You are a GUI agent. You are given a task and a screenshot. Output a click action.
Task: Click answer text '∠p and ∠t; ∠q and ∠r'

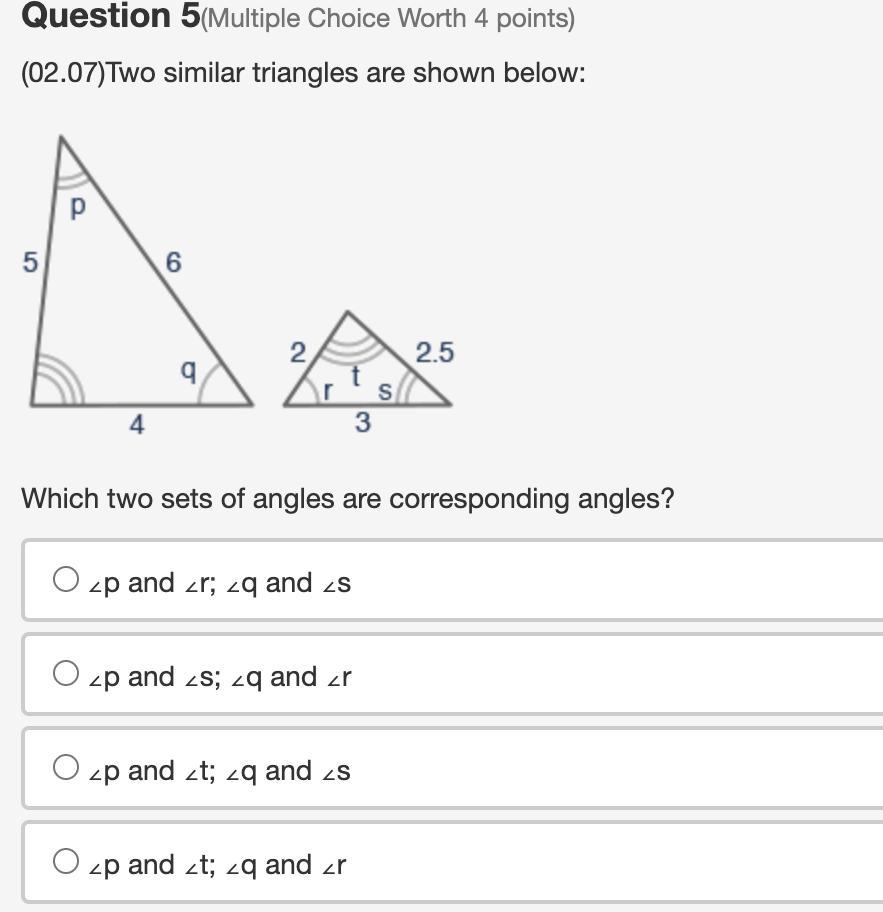click(x=217, y=866)
